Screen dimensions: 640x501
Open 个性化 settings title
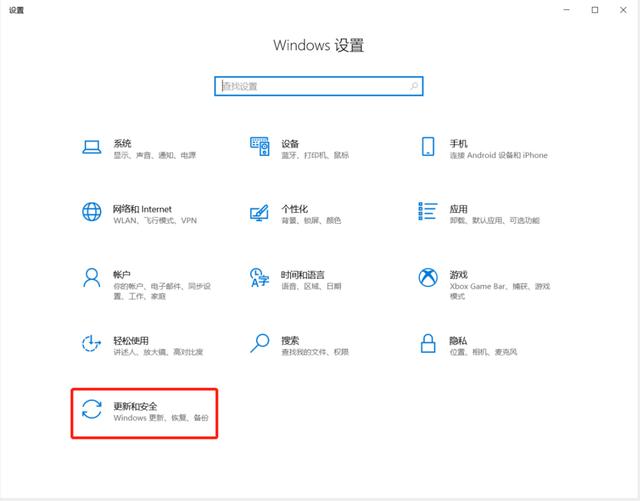coord(295,209)
